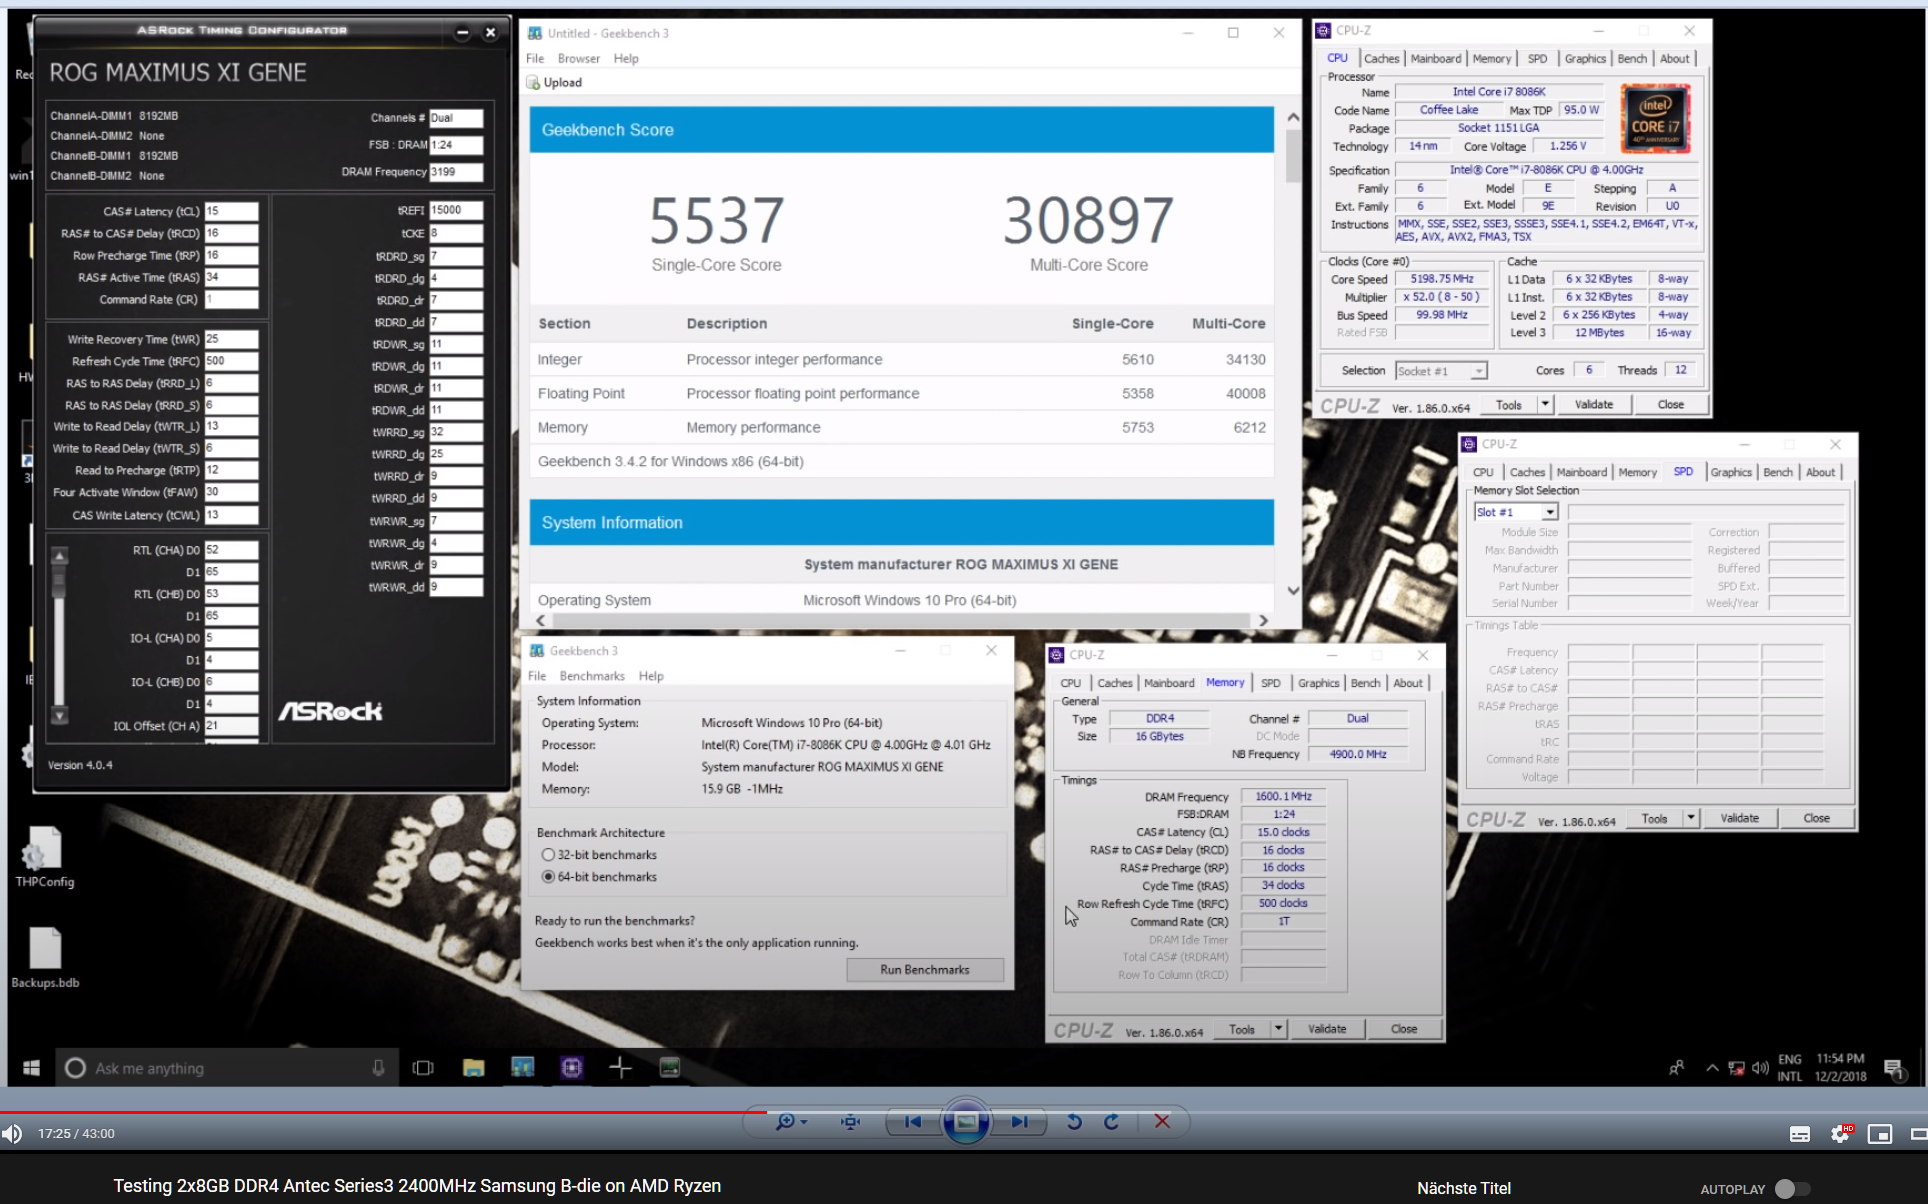This screenshot has width=1928, height=1204.
Task: Click Validate in the CPU-Z processor window
Action: (x=1594, y=405)
